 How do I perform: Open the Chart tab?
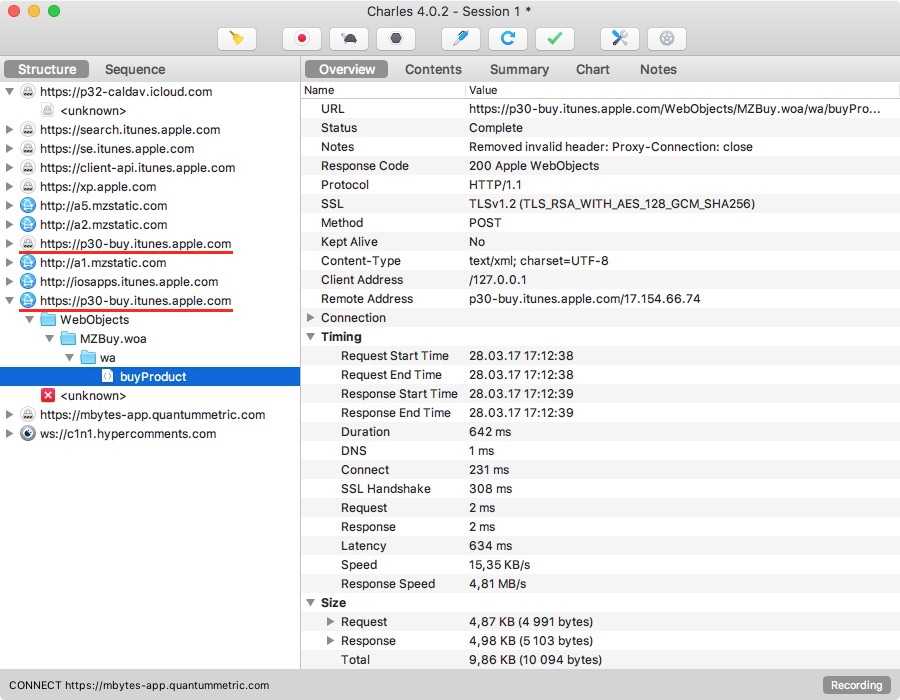click(x=593, y=69)
